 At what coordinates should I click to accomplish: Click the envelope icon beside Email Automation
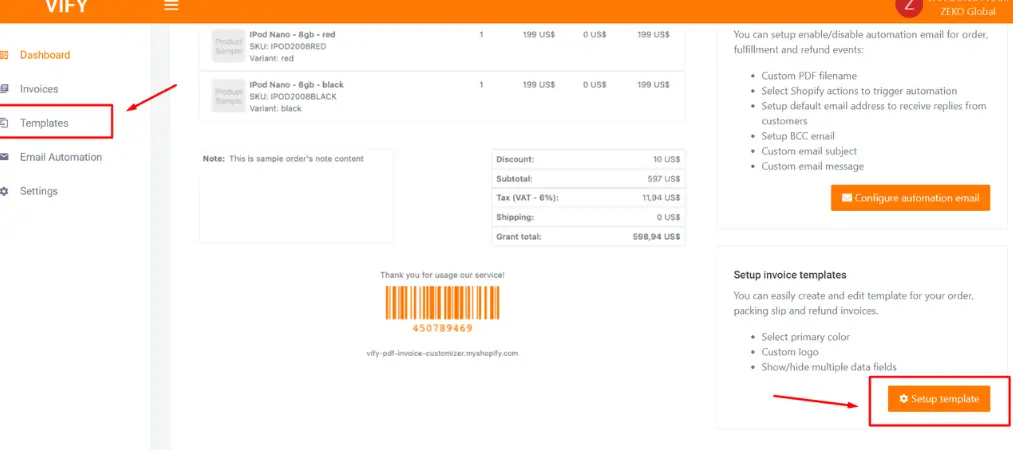pyautogui.click(x=5, y=157)
